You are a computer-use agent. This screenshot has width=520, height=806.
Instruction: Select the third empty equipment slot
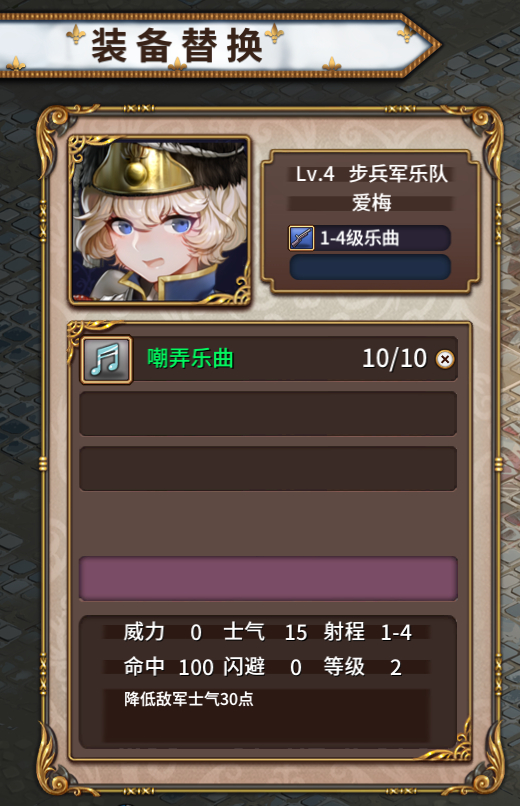(268, 468)
